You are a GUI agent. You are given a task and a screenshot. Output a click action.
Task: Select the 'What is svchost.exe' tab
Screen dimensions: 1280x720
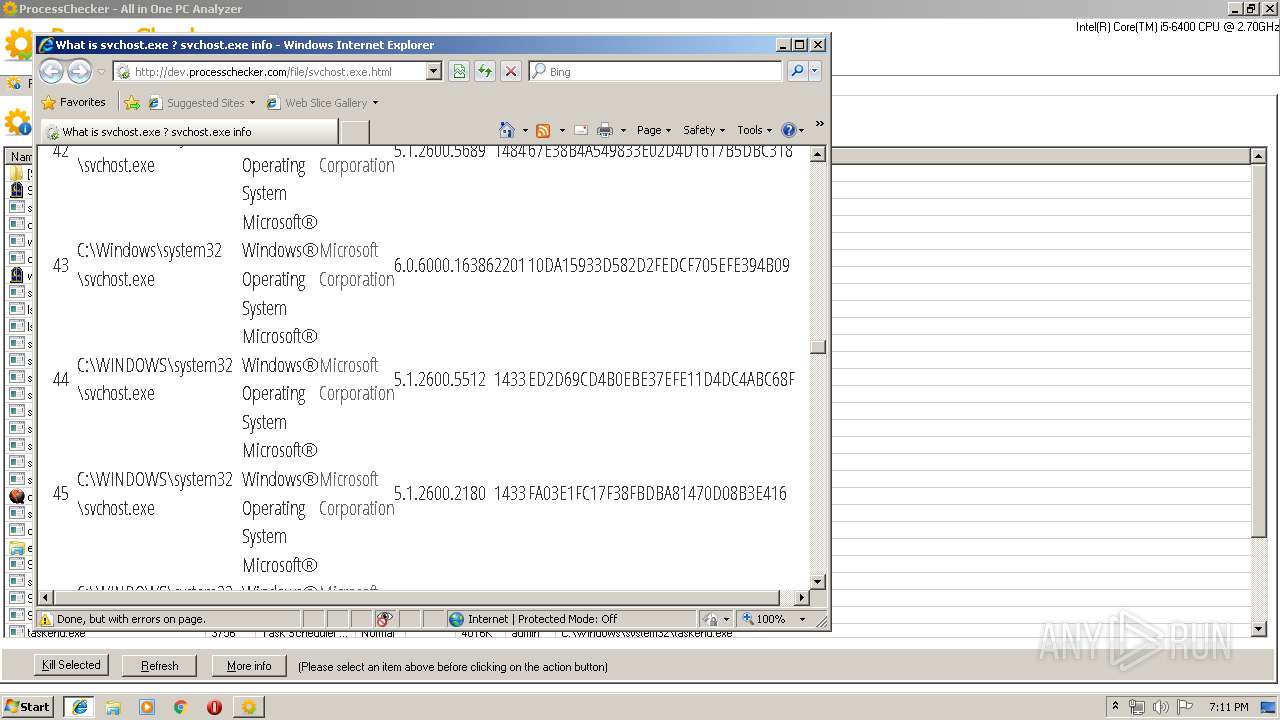pyautogui.click(x=189, y=131)
